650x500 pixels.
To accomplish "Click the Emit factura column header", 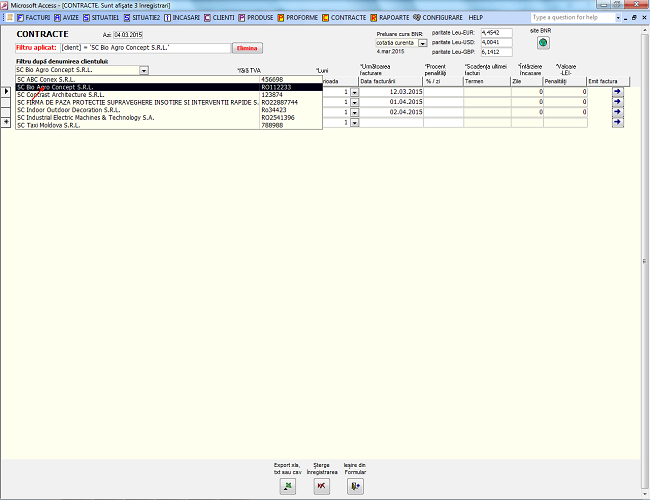I will point(608,82).
